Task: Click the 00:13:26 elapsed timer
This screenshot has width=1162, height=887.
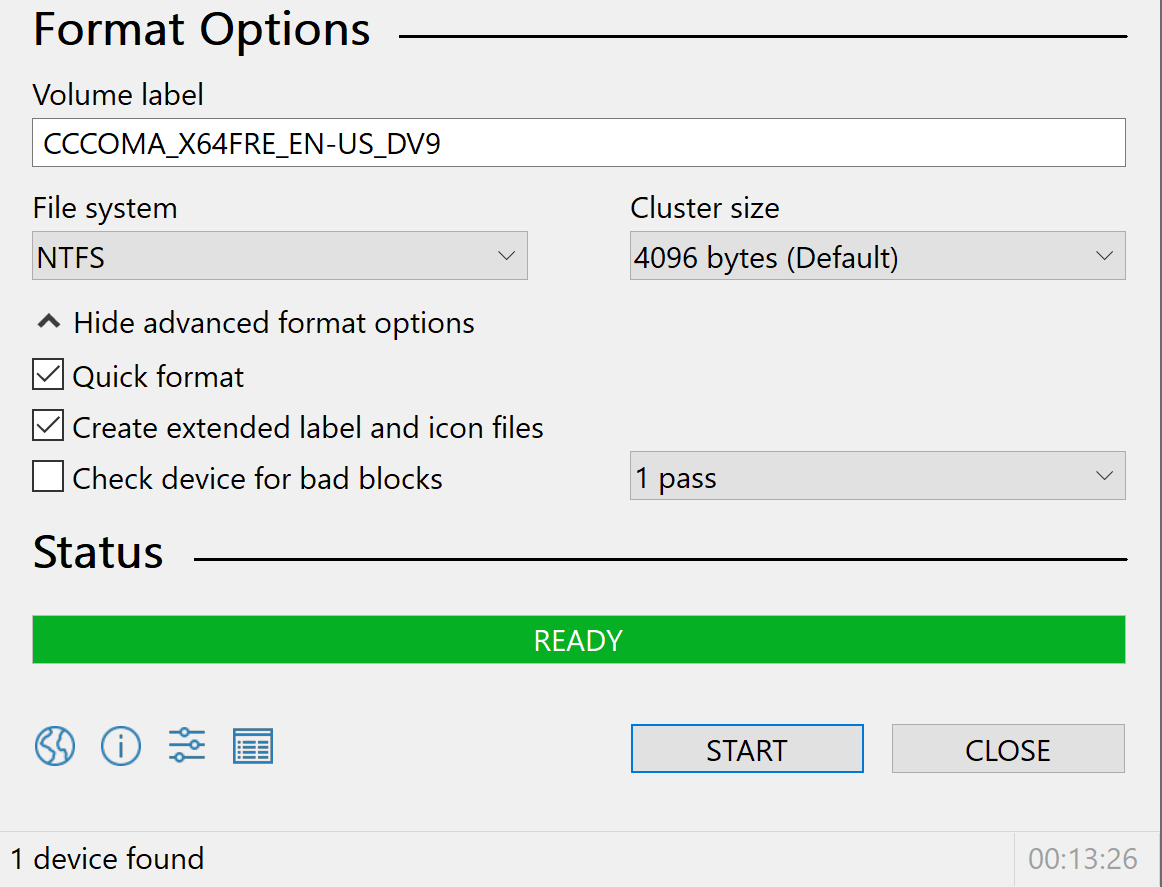Action: point(1082,859)
